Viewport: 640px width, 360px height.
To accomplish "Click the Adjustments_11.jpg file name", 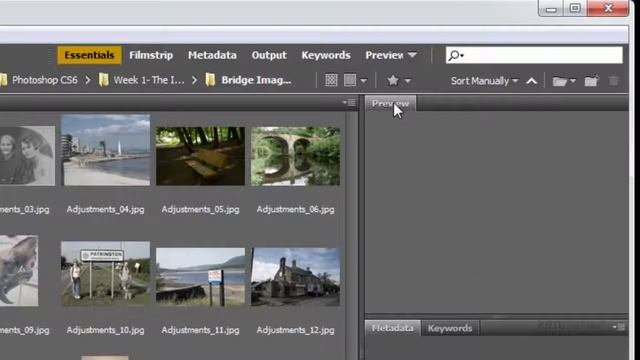I will tap(200, 330).
